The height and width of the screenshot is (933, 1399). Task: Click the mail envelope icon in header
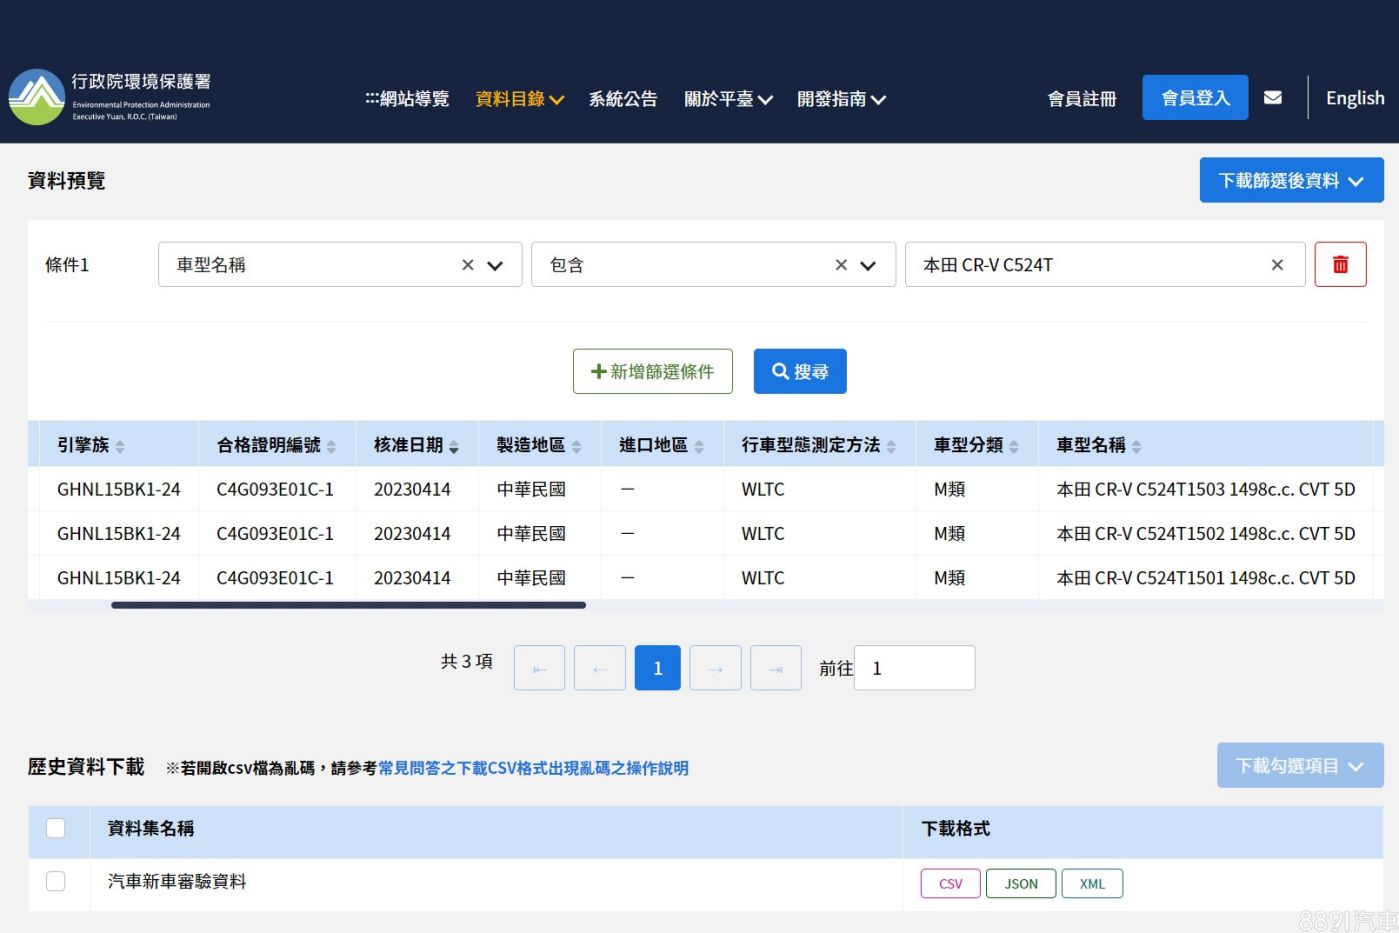1272,98
